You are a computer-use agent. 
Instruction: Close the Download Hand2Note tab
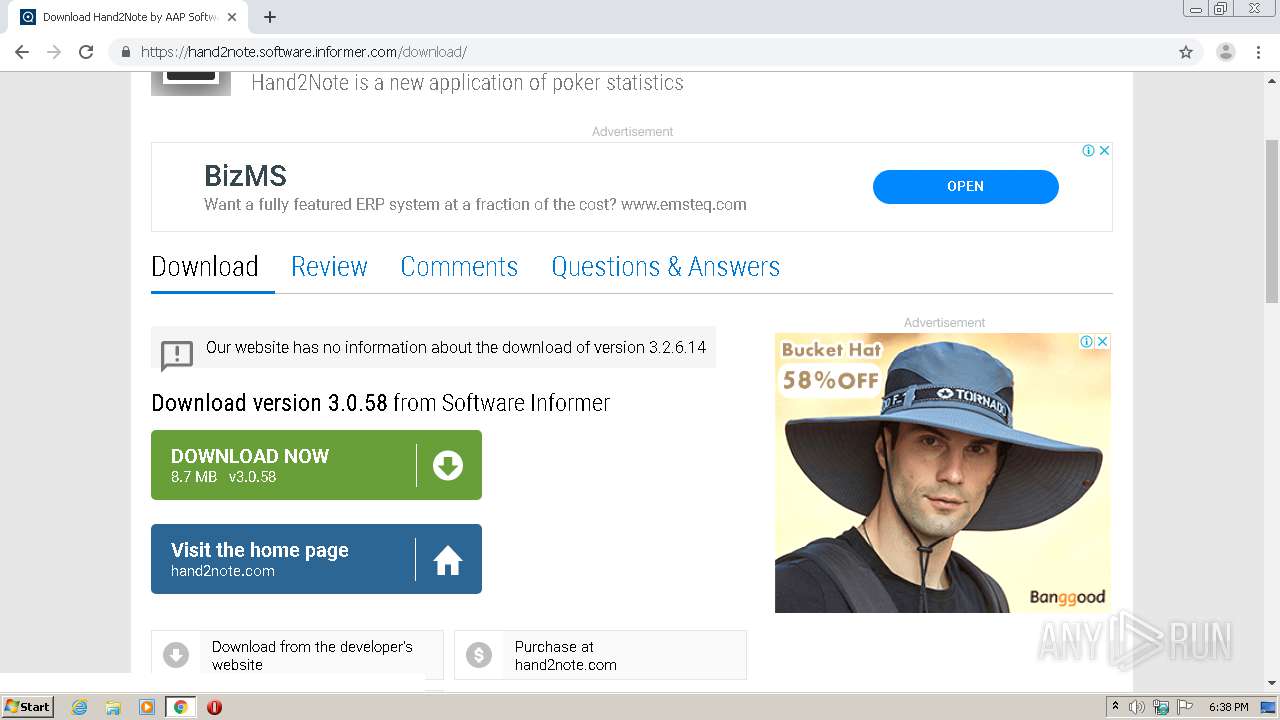(232, 17)
